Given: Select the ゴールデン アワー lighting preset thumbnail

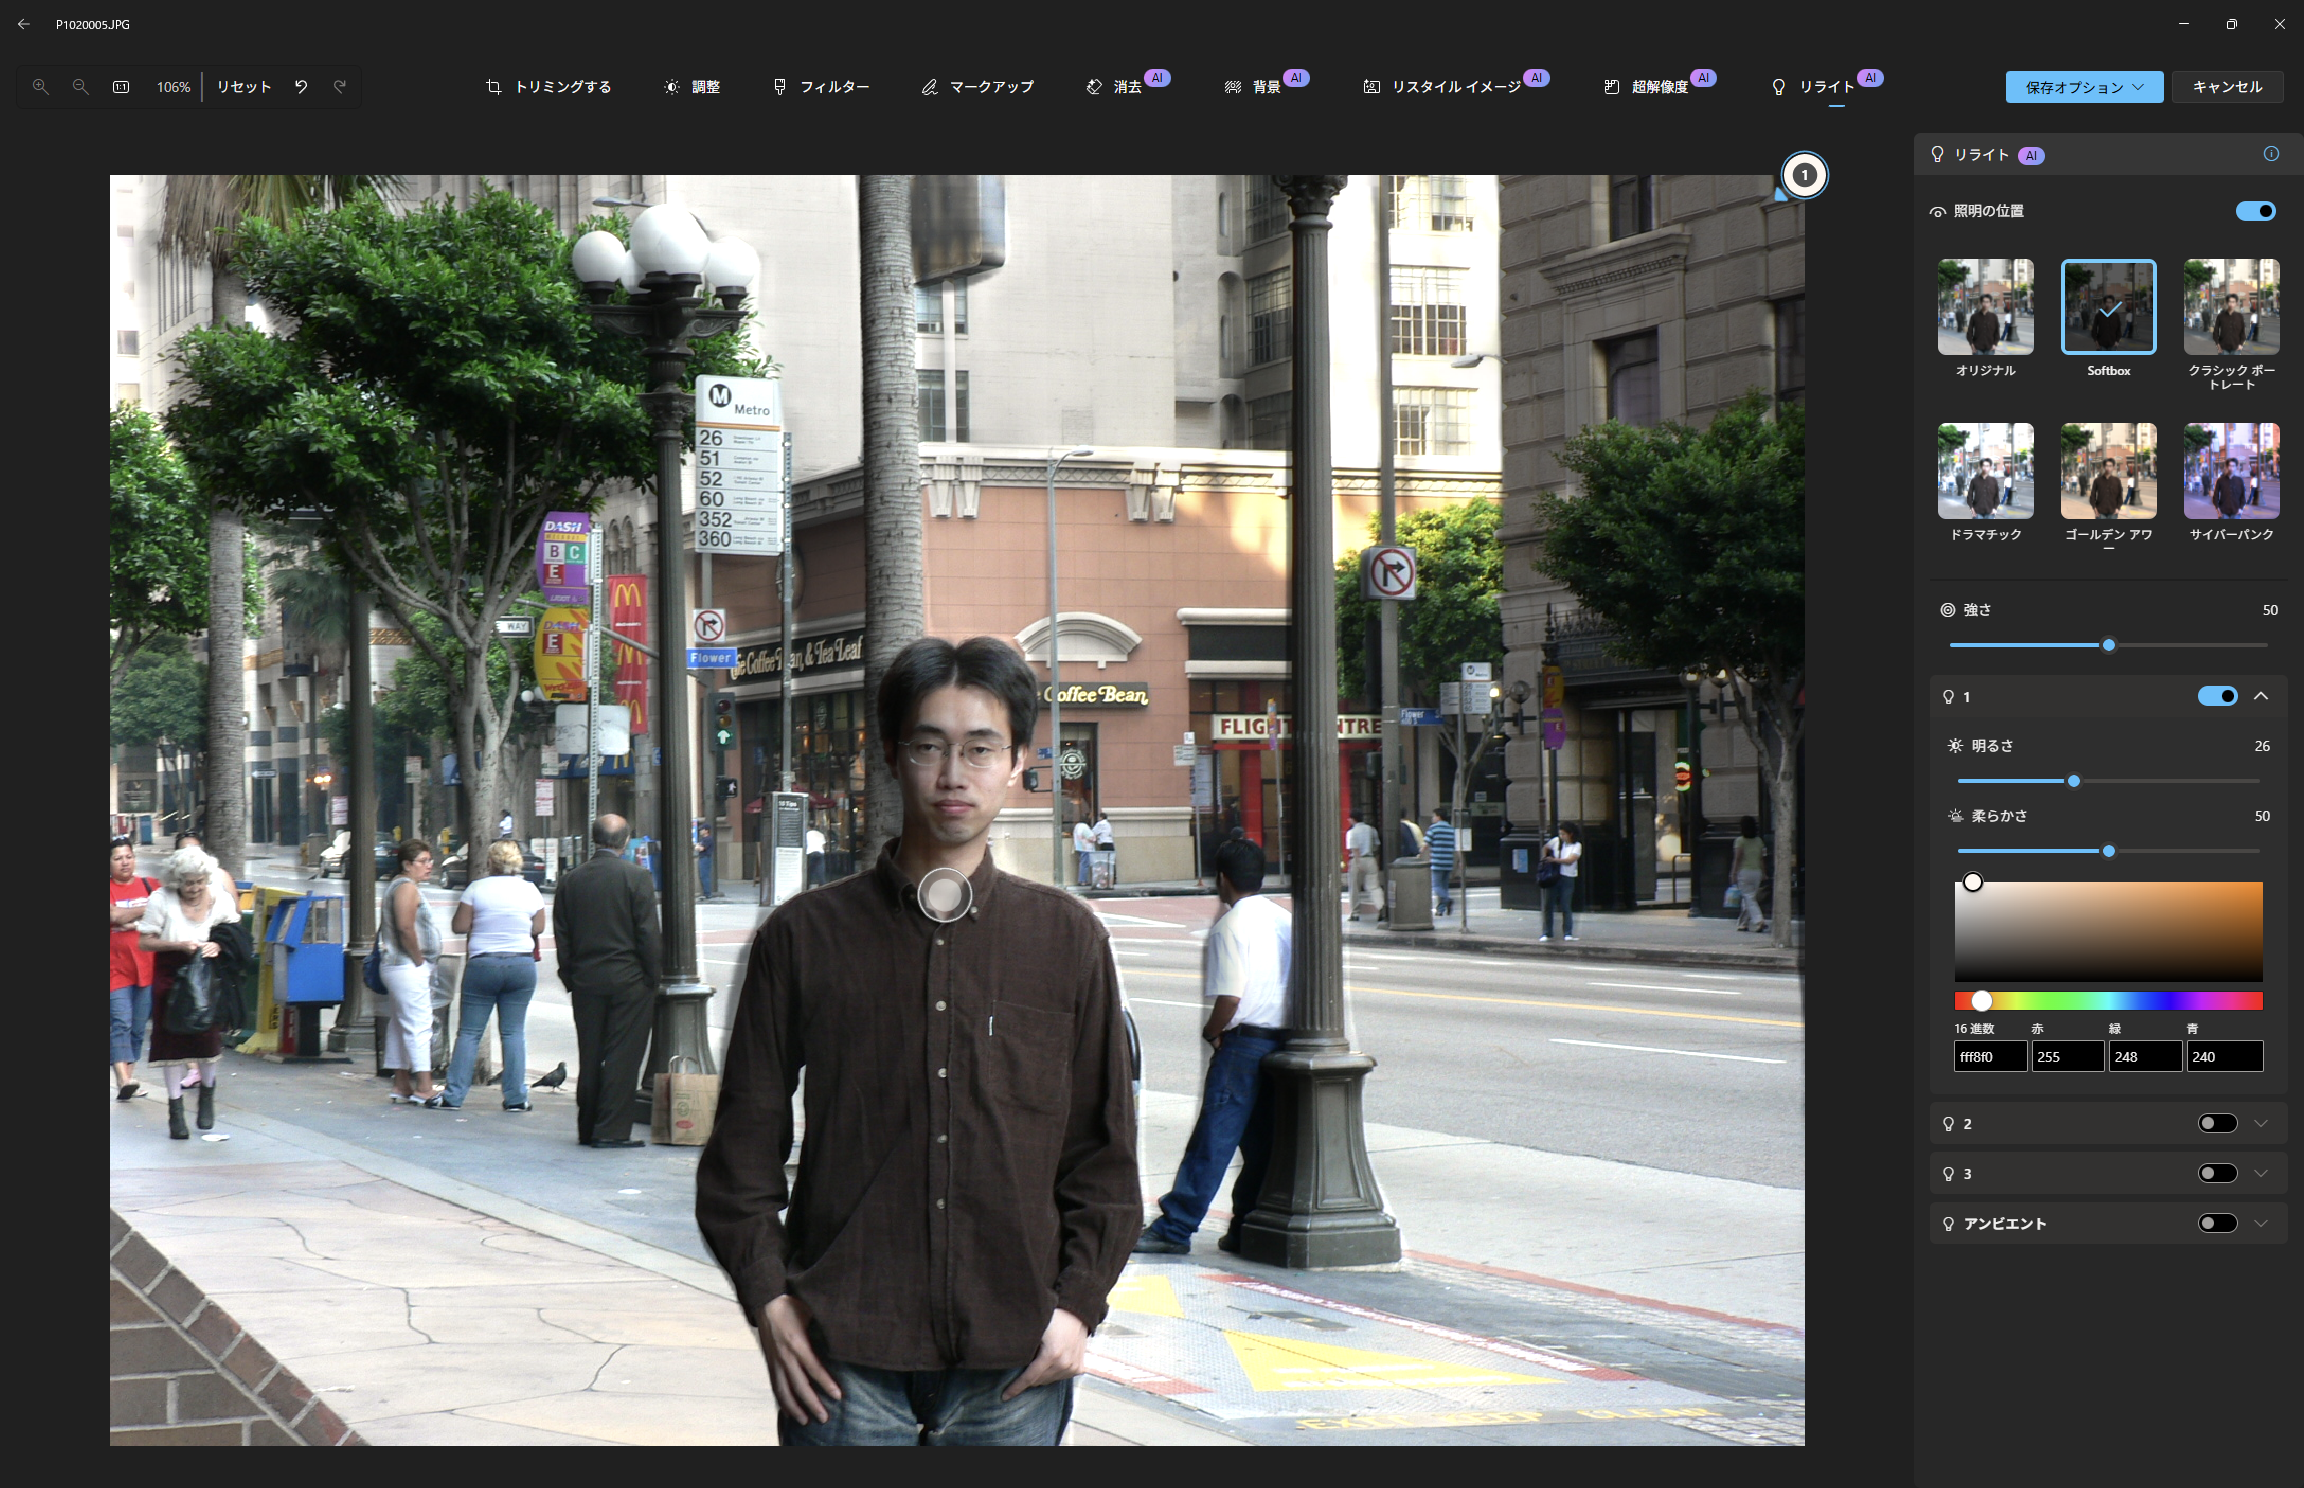Looking at the screenshot, I should coord(2108,471).
